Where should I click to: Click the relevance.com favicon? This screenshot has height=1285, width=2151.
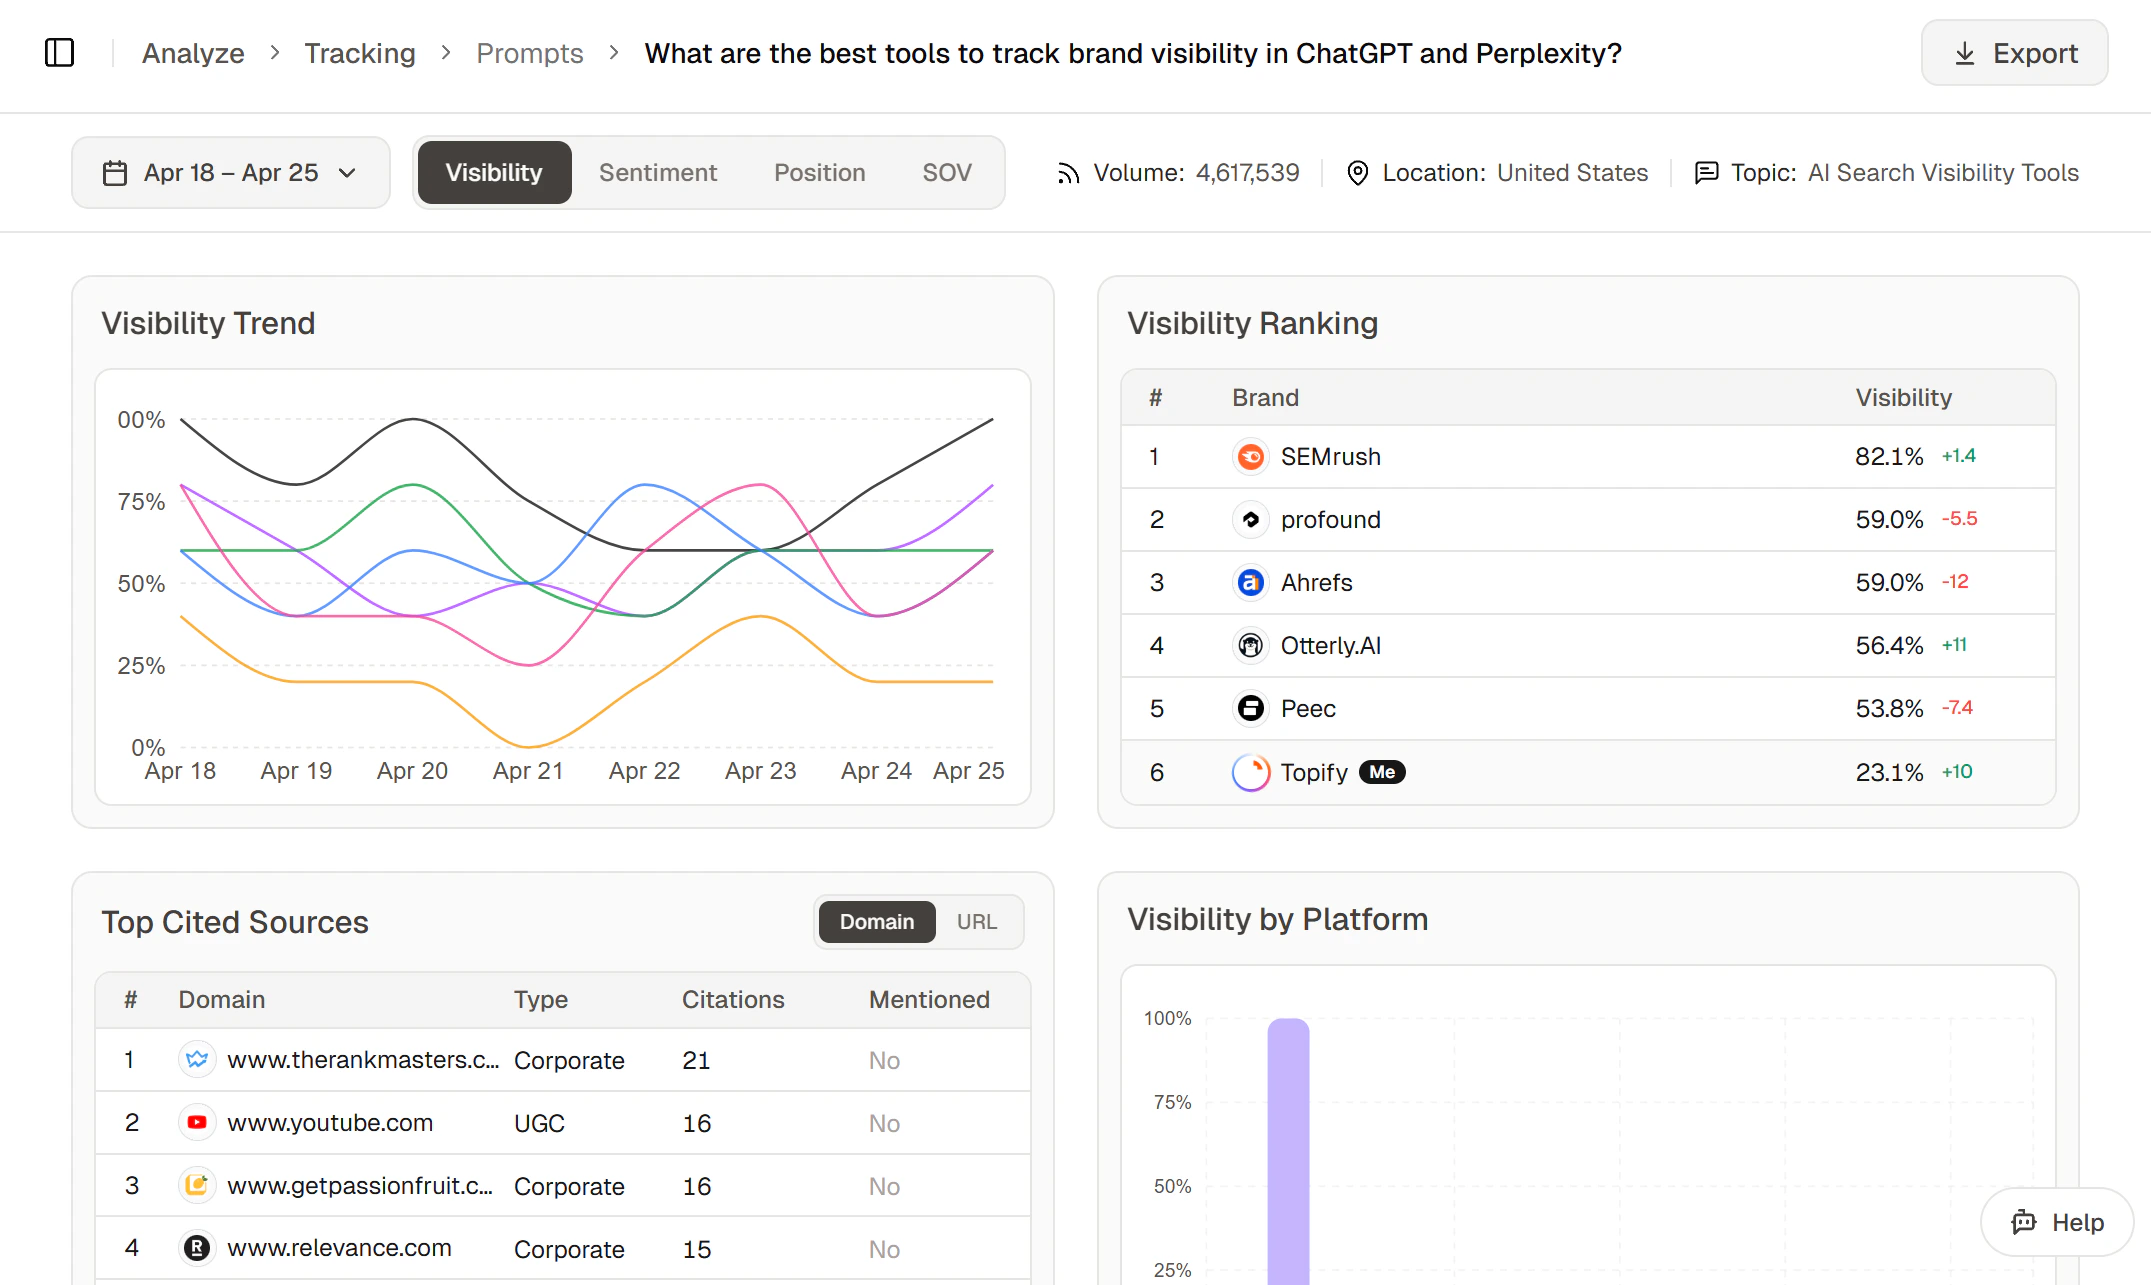[x=197, y=1248]
